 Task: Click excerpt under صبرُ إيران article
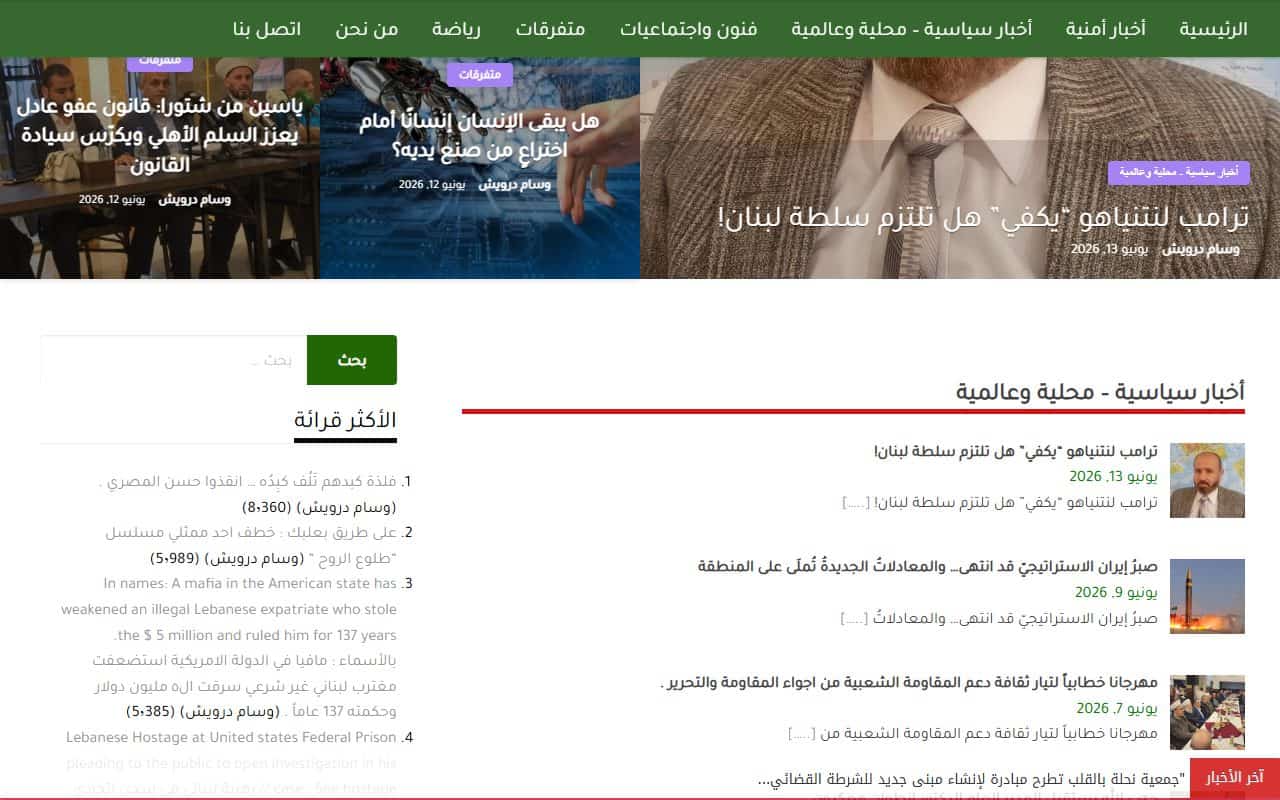998,618
